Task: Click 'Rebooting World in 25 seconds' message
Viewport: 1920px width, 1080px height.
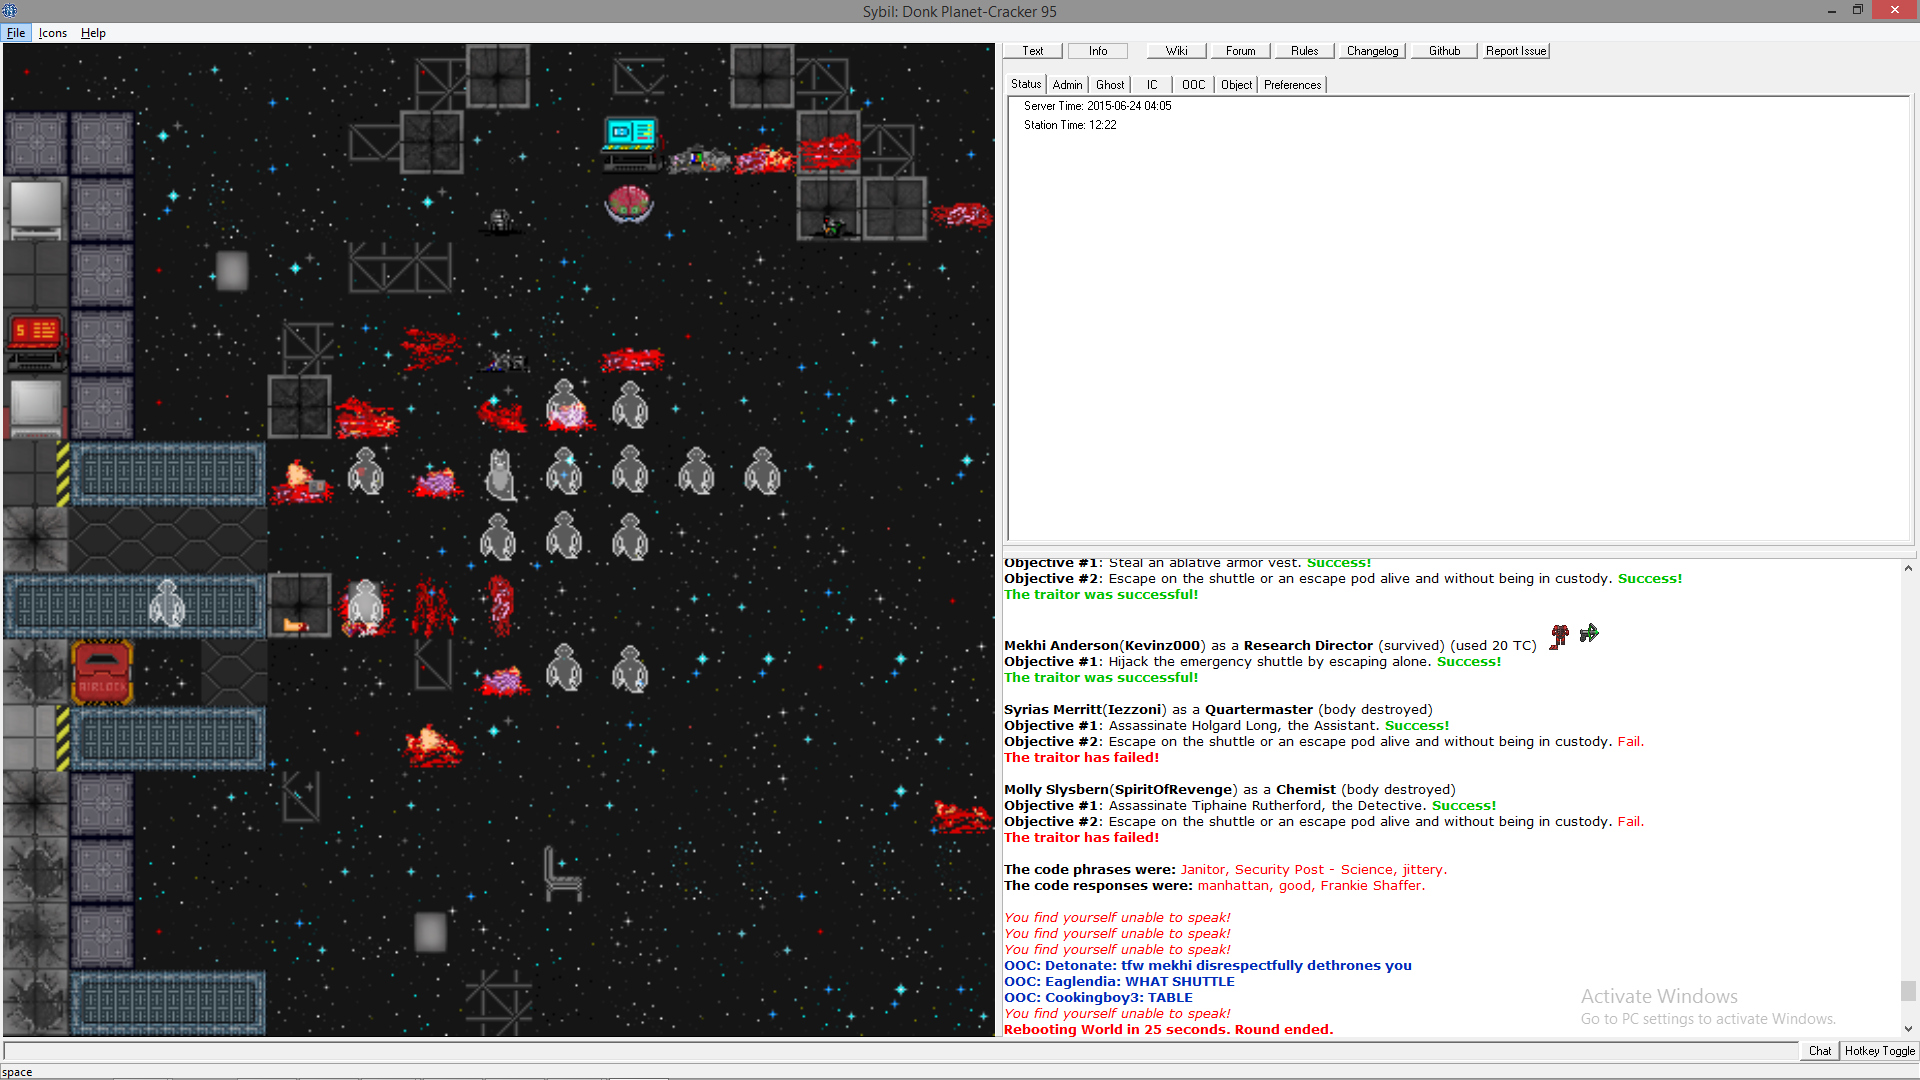Action: click(1168, 1030)
